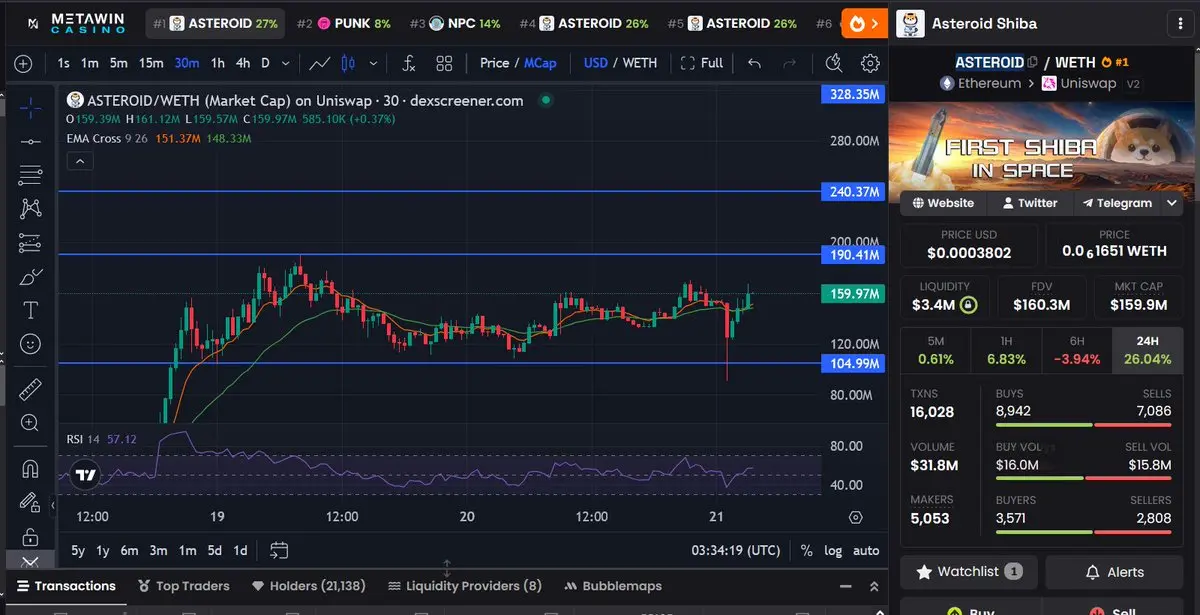The width and height of the screenshot is (1200, 615).
Task: Select the 5M price change tab
Action: tap(936, 350)
